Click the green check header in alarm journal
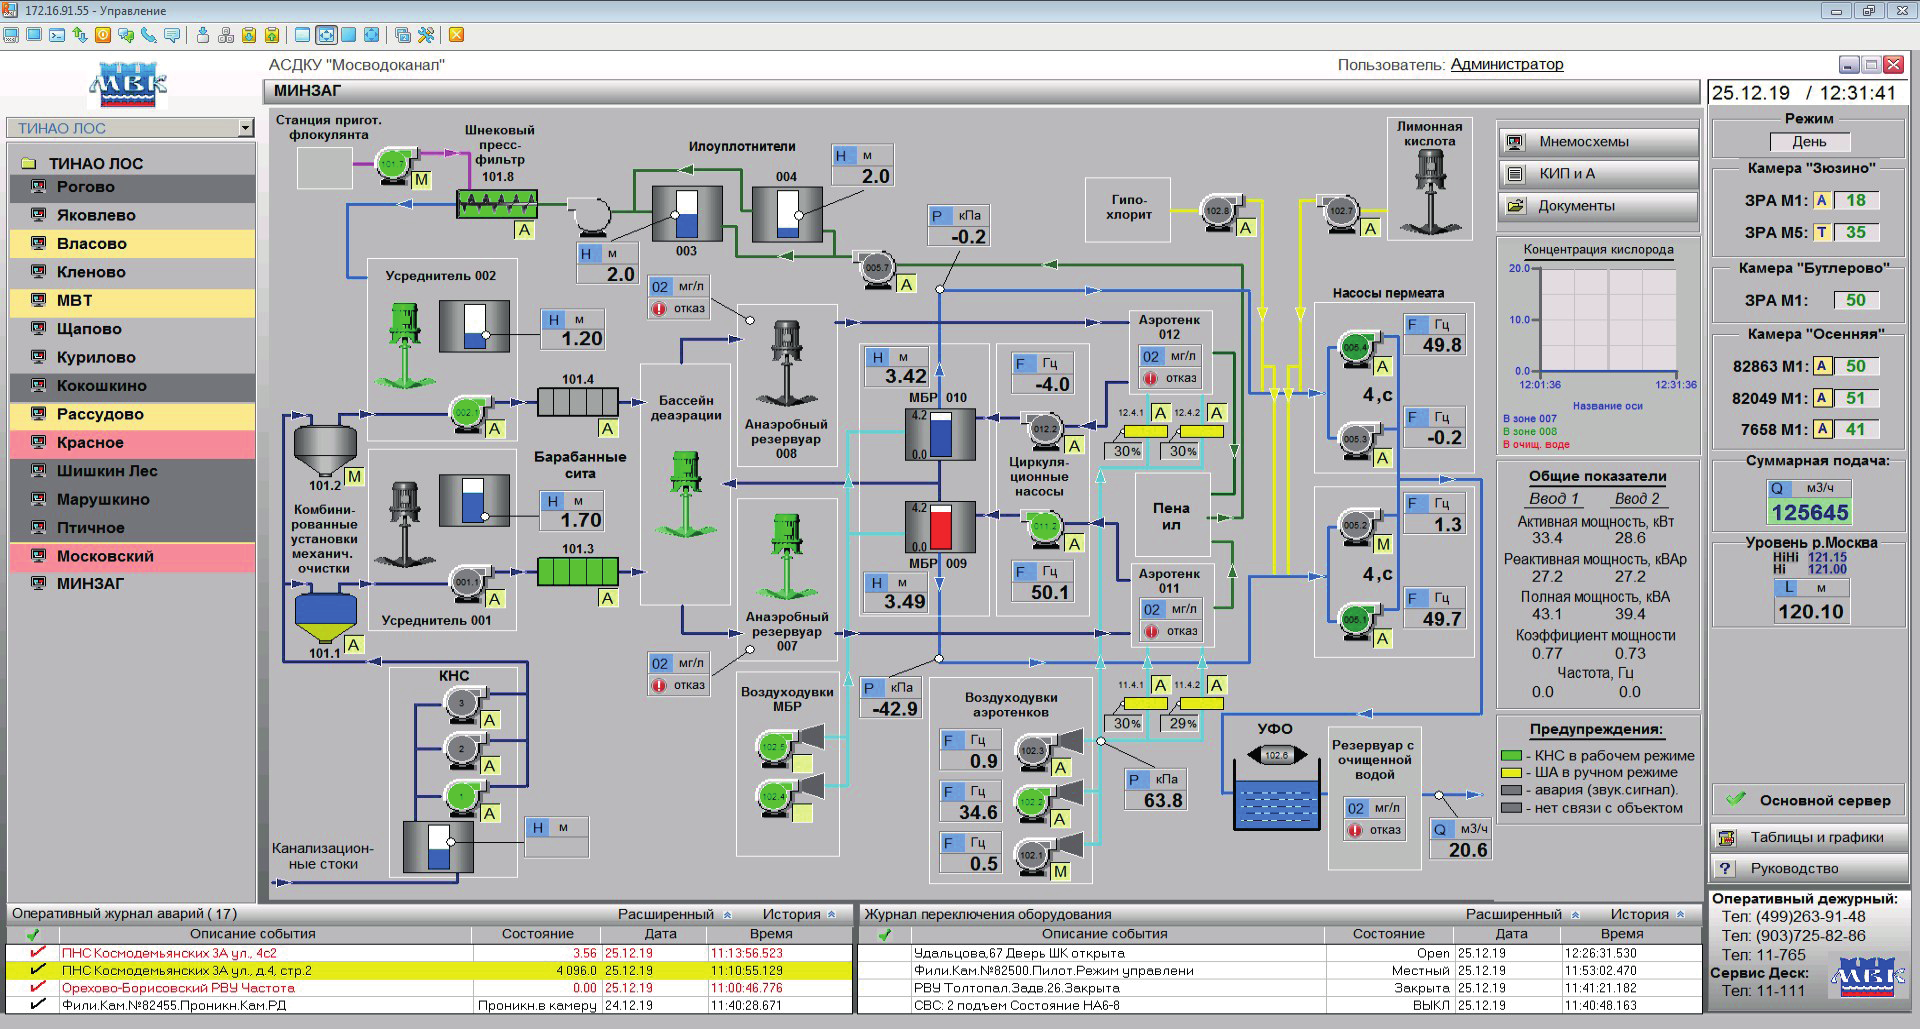 [33, 934]
